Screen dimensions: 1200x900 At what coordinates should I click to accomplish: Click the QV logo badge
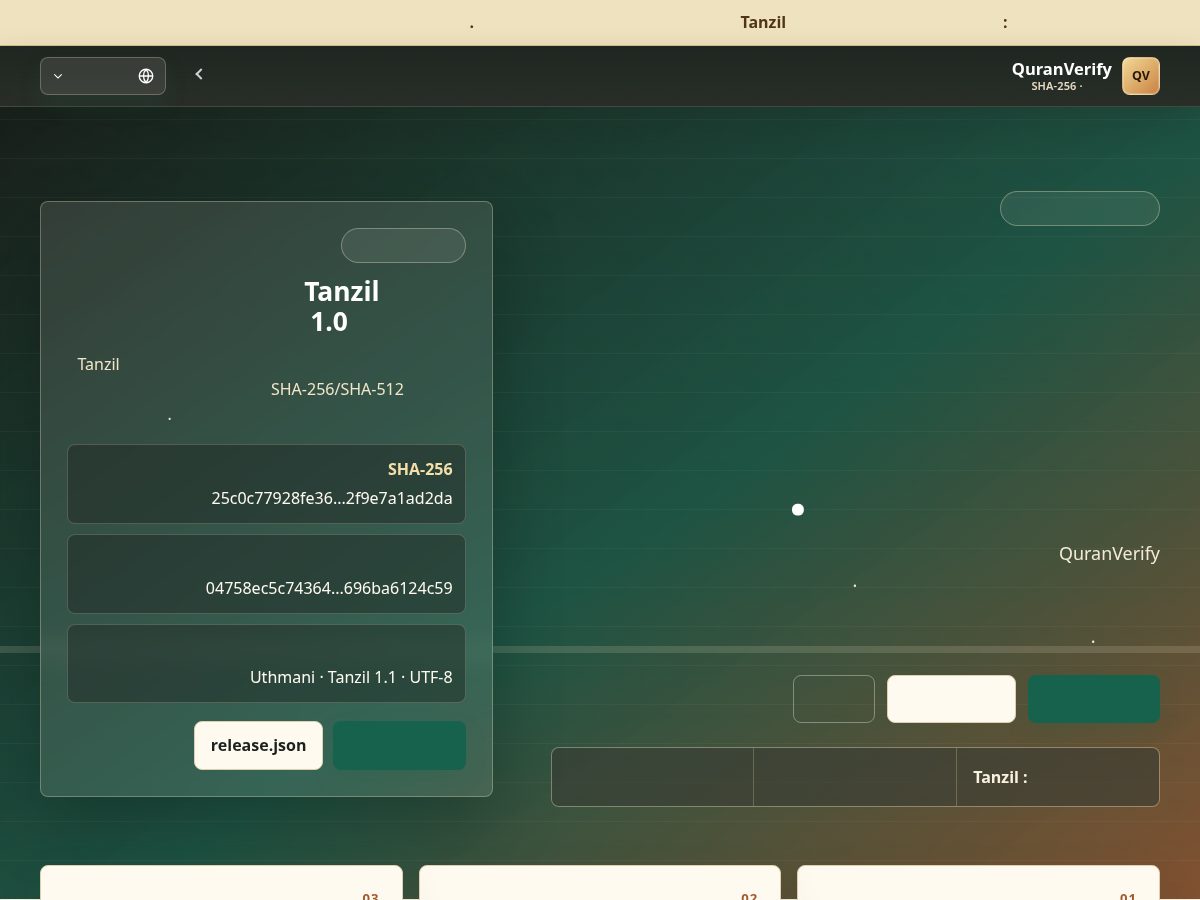point(1141,76)
